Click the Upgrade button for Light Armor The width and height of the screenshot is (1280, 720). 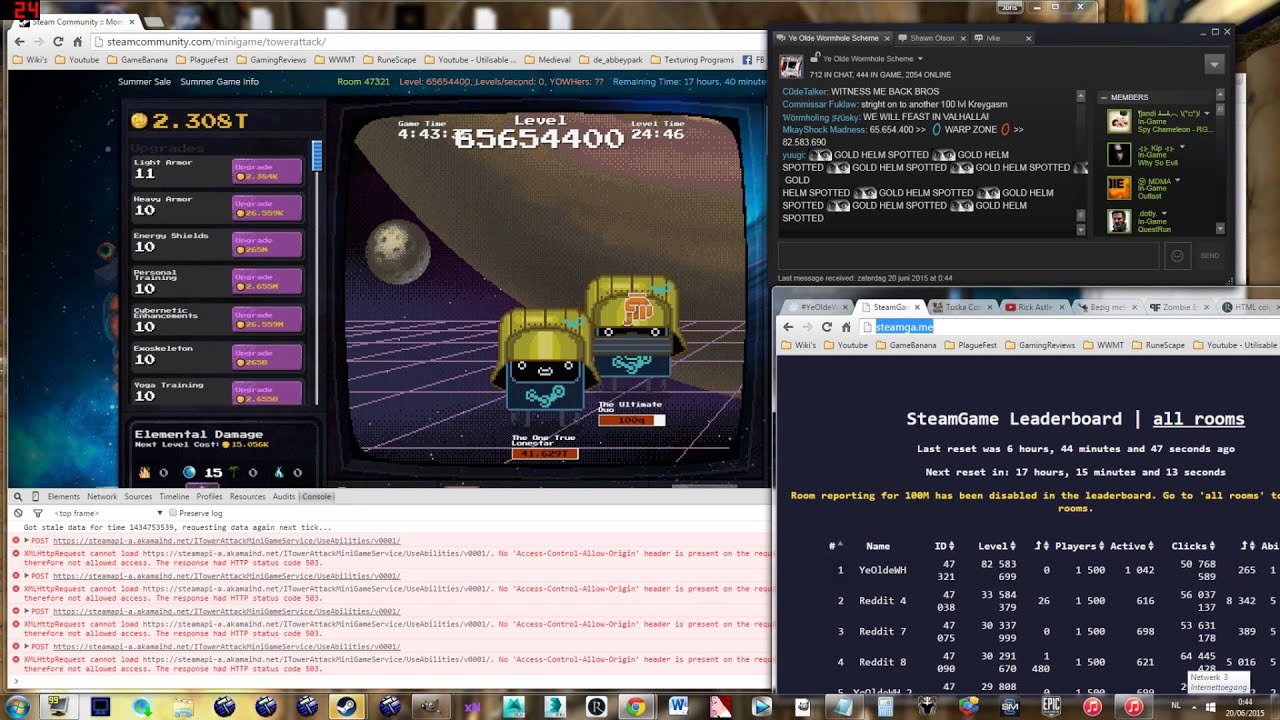coord(267,171)
